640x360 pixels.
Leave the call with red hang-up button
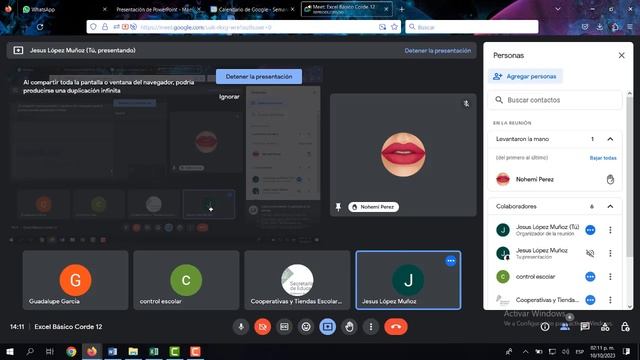[x=396, y=327]
